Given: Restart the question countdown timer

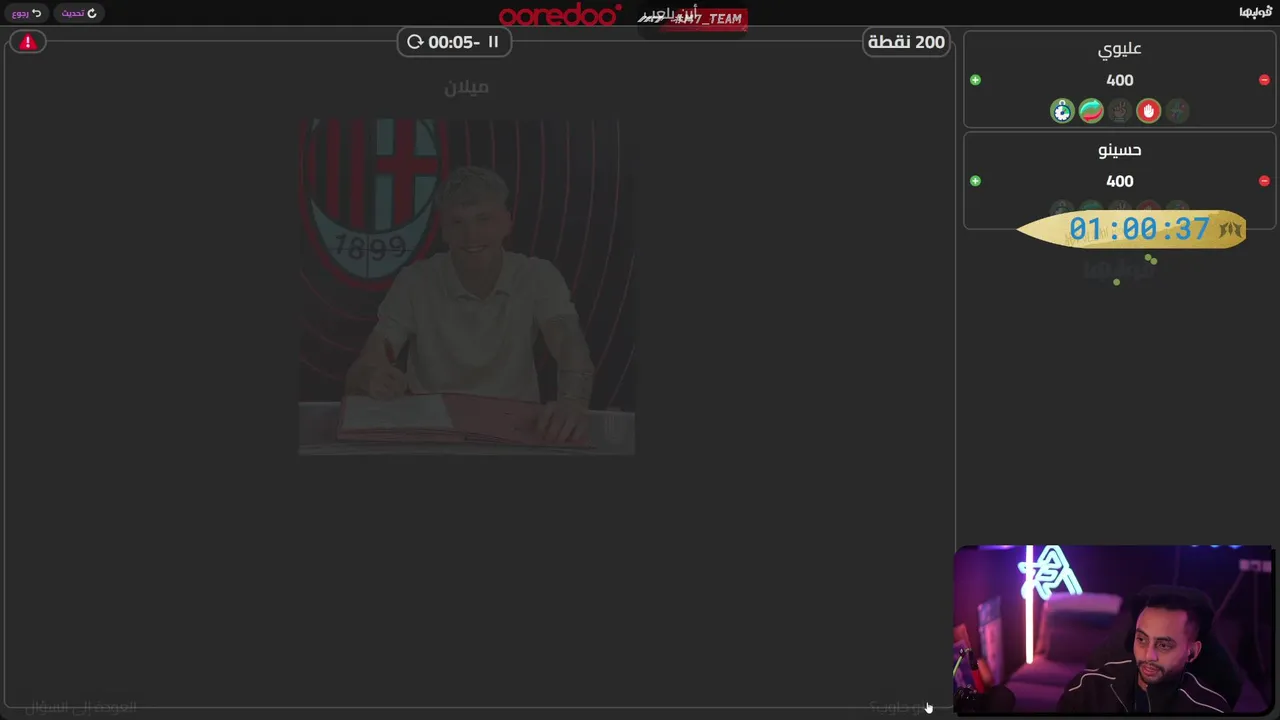Looking at the screenshot, I should click(x=415, y=42).
